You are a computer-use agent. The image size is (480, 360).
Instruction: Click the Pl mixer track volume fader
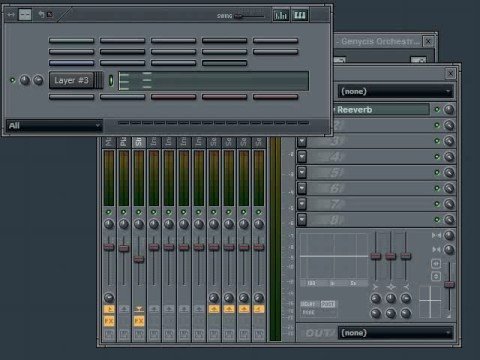[x=124, y=248]
